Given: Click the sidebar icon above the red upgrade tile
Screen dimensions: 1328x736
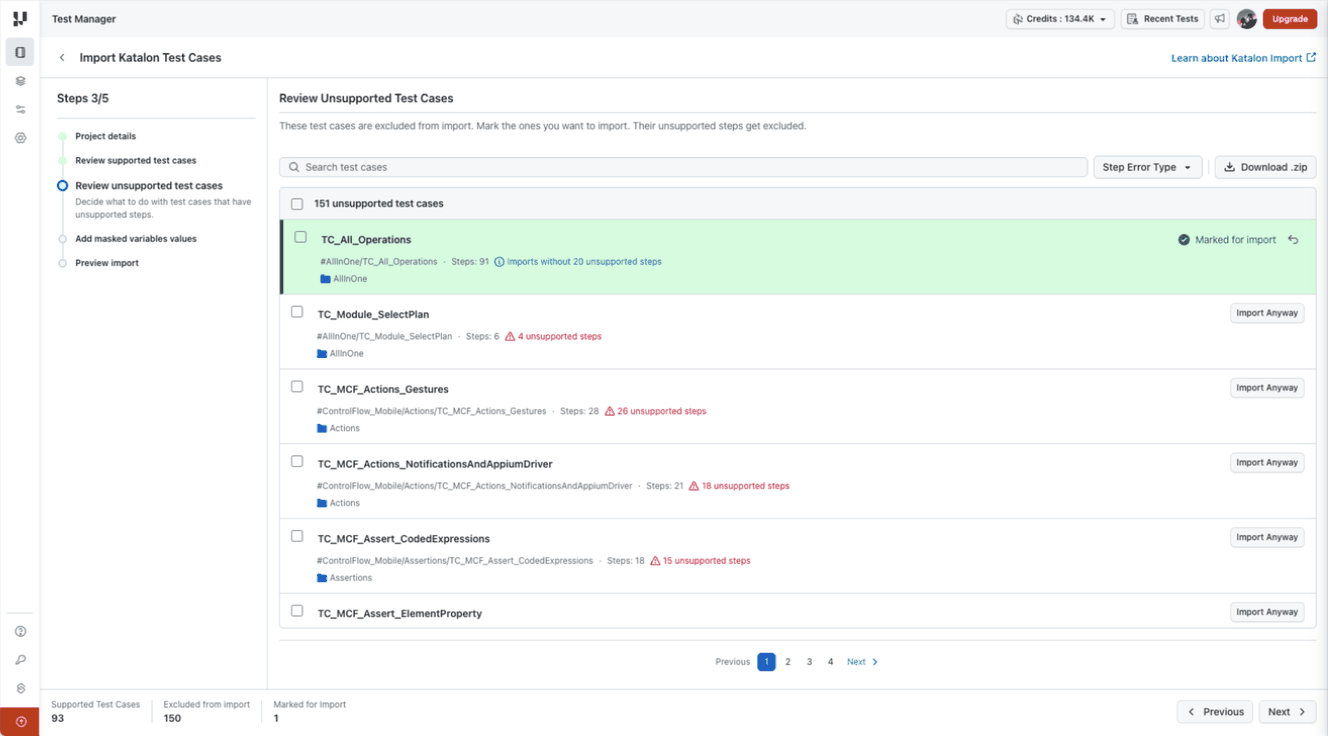Looking at the screenshot, I should pyautogui.click(x=20, y=689).
